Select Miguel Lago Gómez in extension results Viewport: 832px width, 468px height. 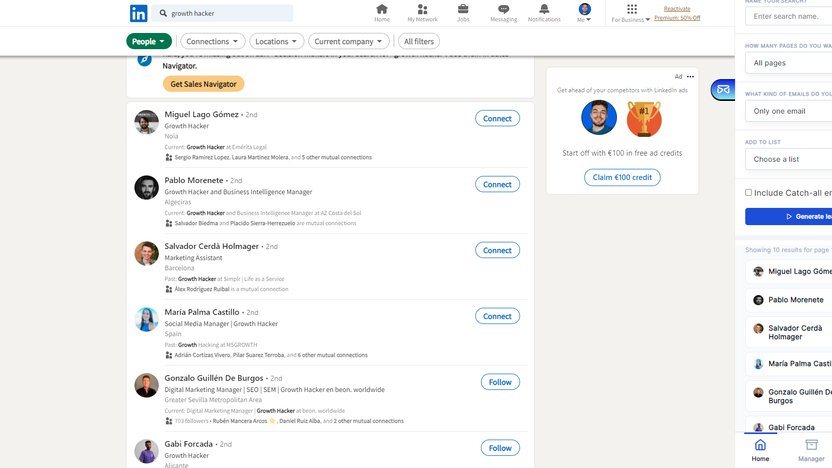coord(789,271)
